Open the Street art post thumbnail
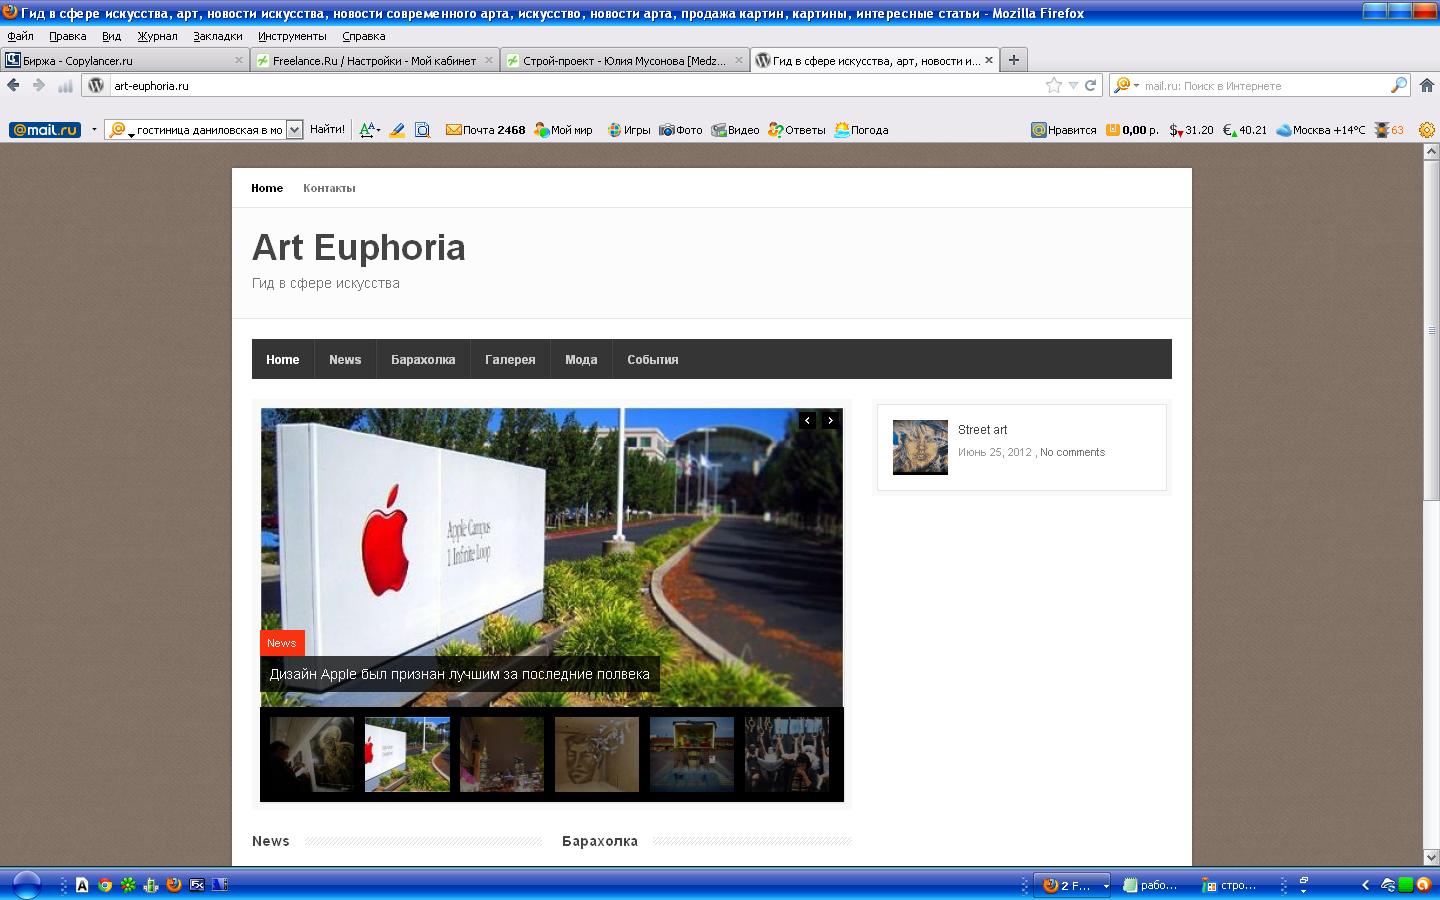The image size is (1440, 900). tap(920, 447)
